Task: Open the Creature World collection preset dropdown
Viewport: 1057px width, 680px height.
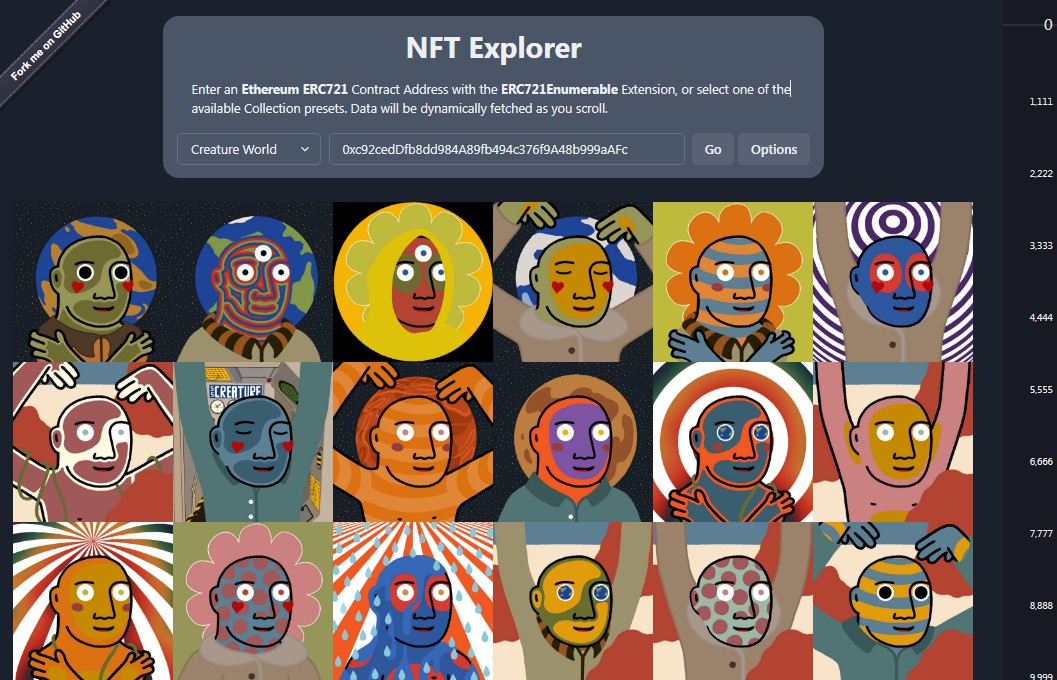Action: tap(247, 149)
